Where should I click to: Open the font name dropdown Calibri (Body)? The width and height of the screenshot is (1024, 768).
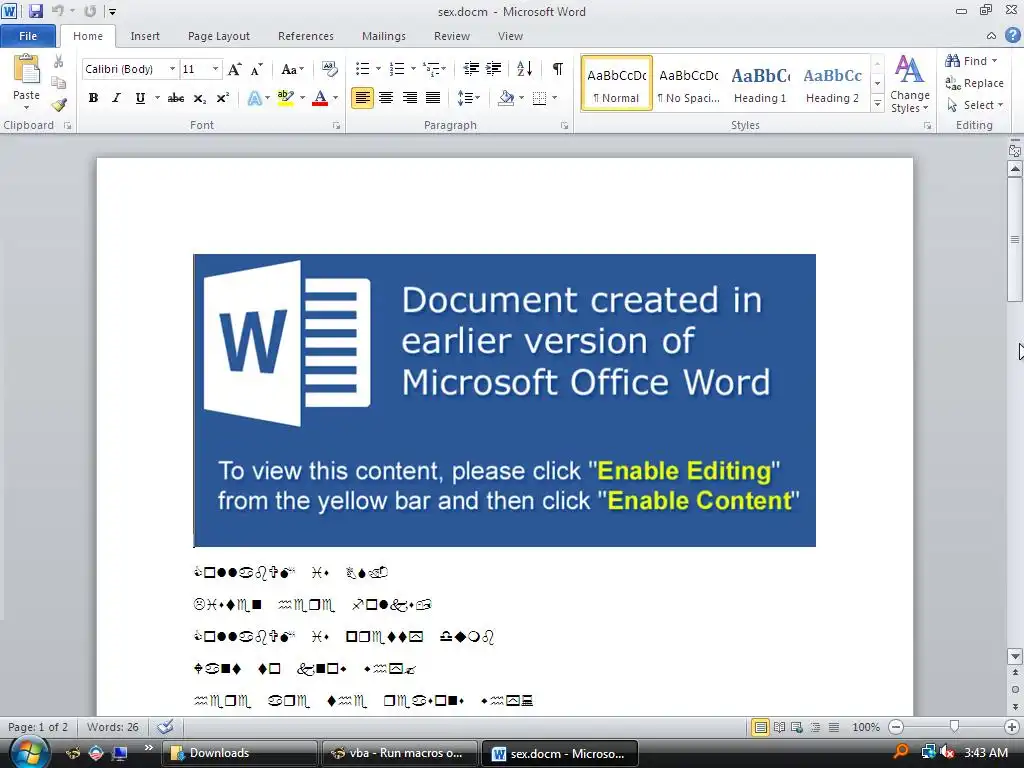coord(172,69)
